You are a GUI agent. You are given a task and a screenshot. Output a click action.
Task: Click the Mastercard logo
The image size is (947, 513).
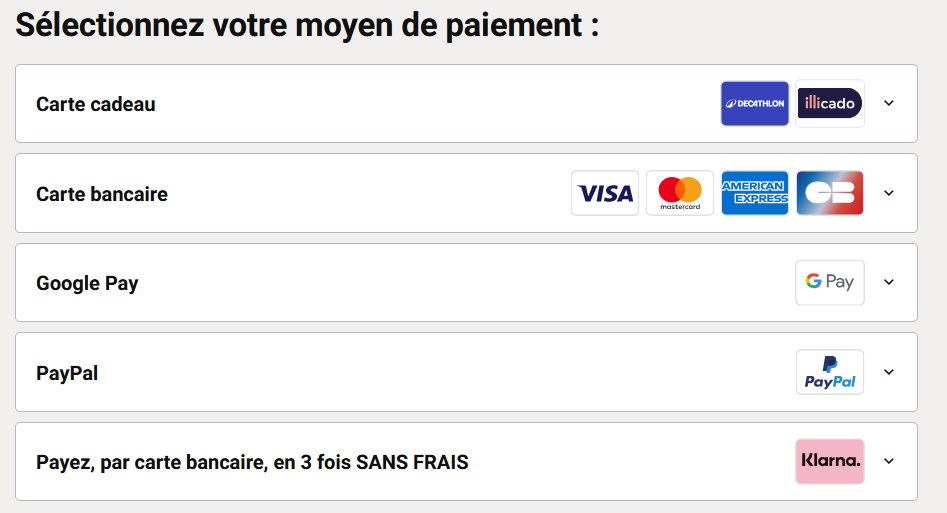tap(680, 193)
